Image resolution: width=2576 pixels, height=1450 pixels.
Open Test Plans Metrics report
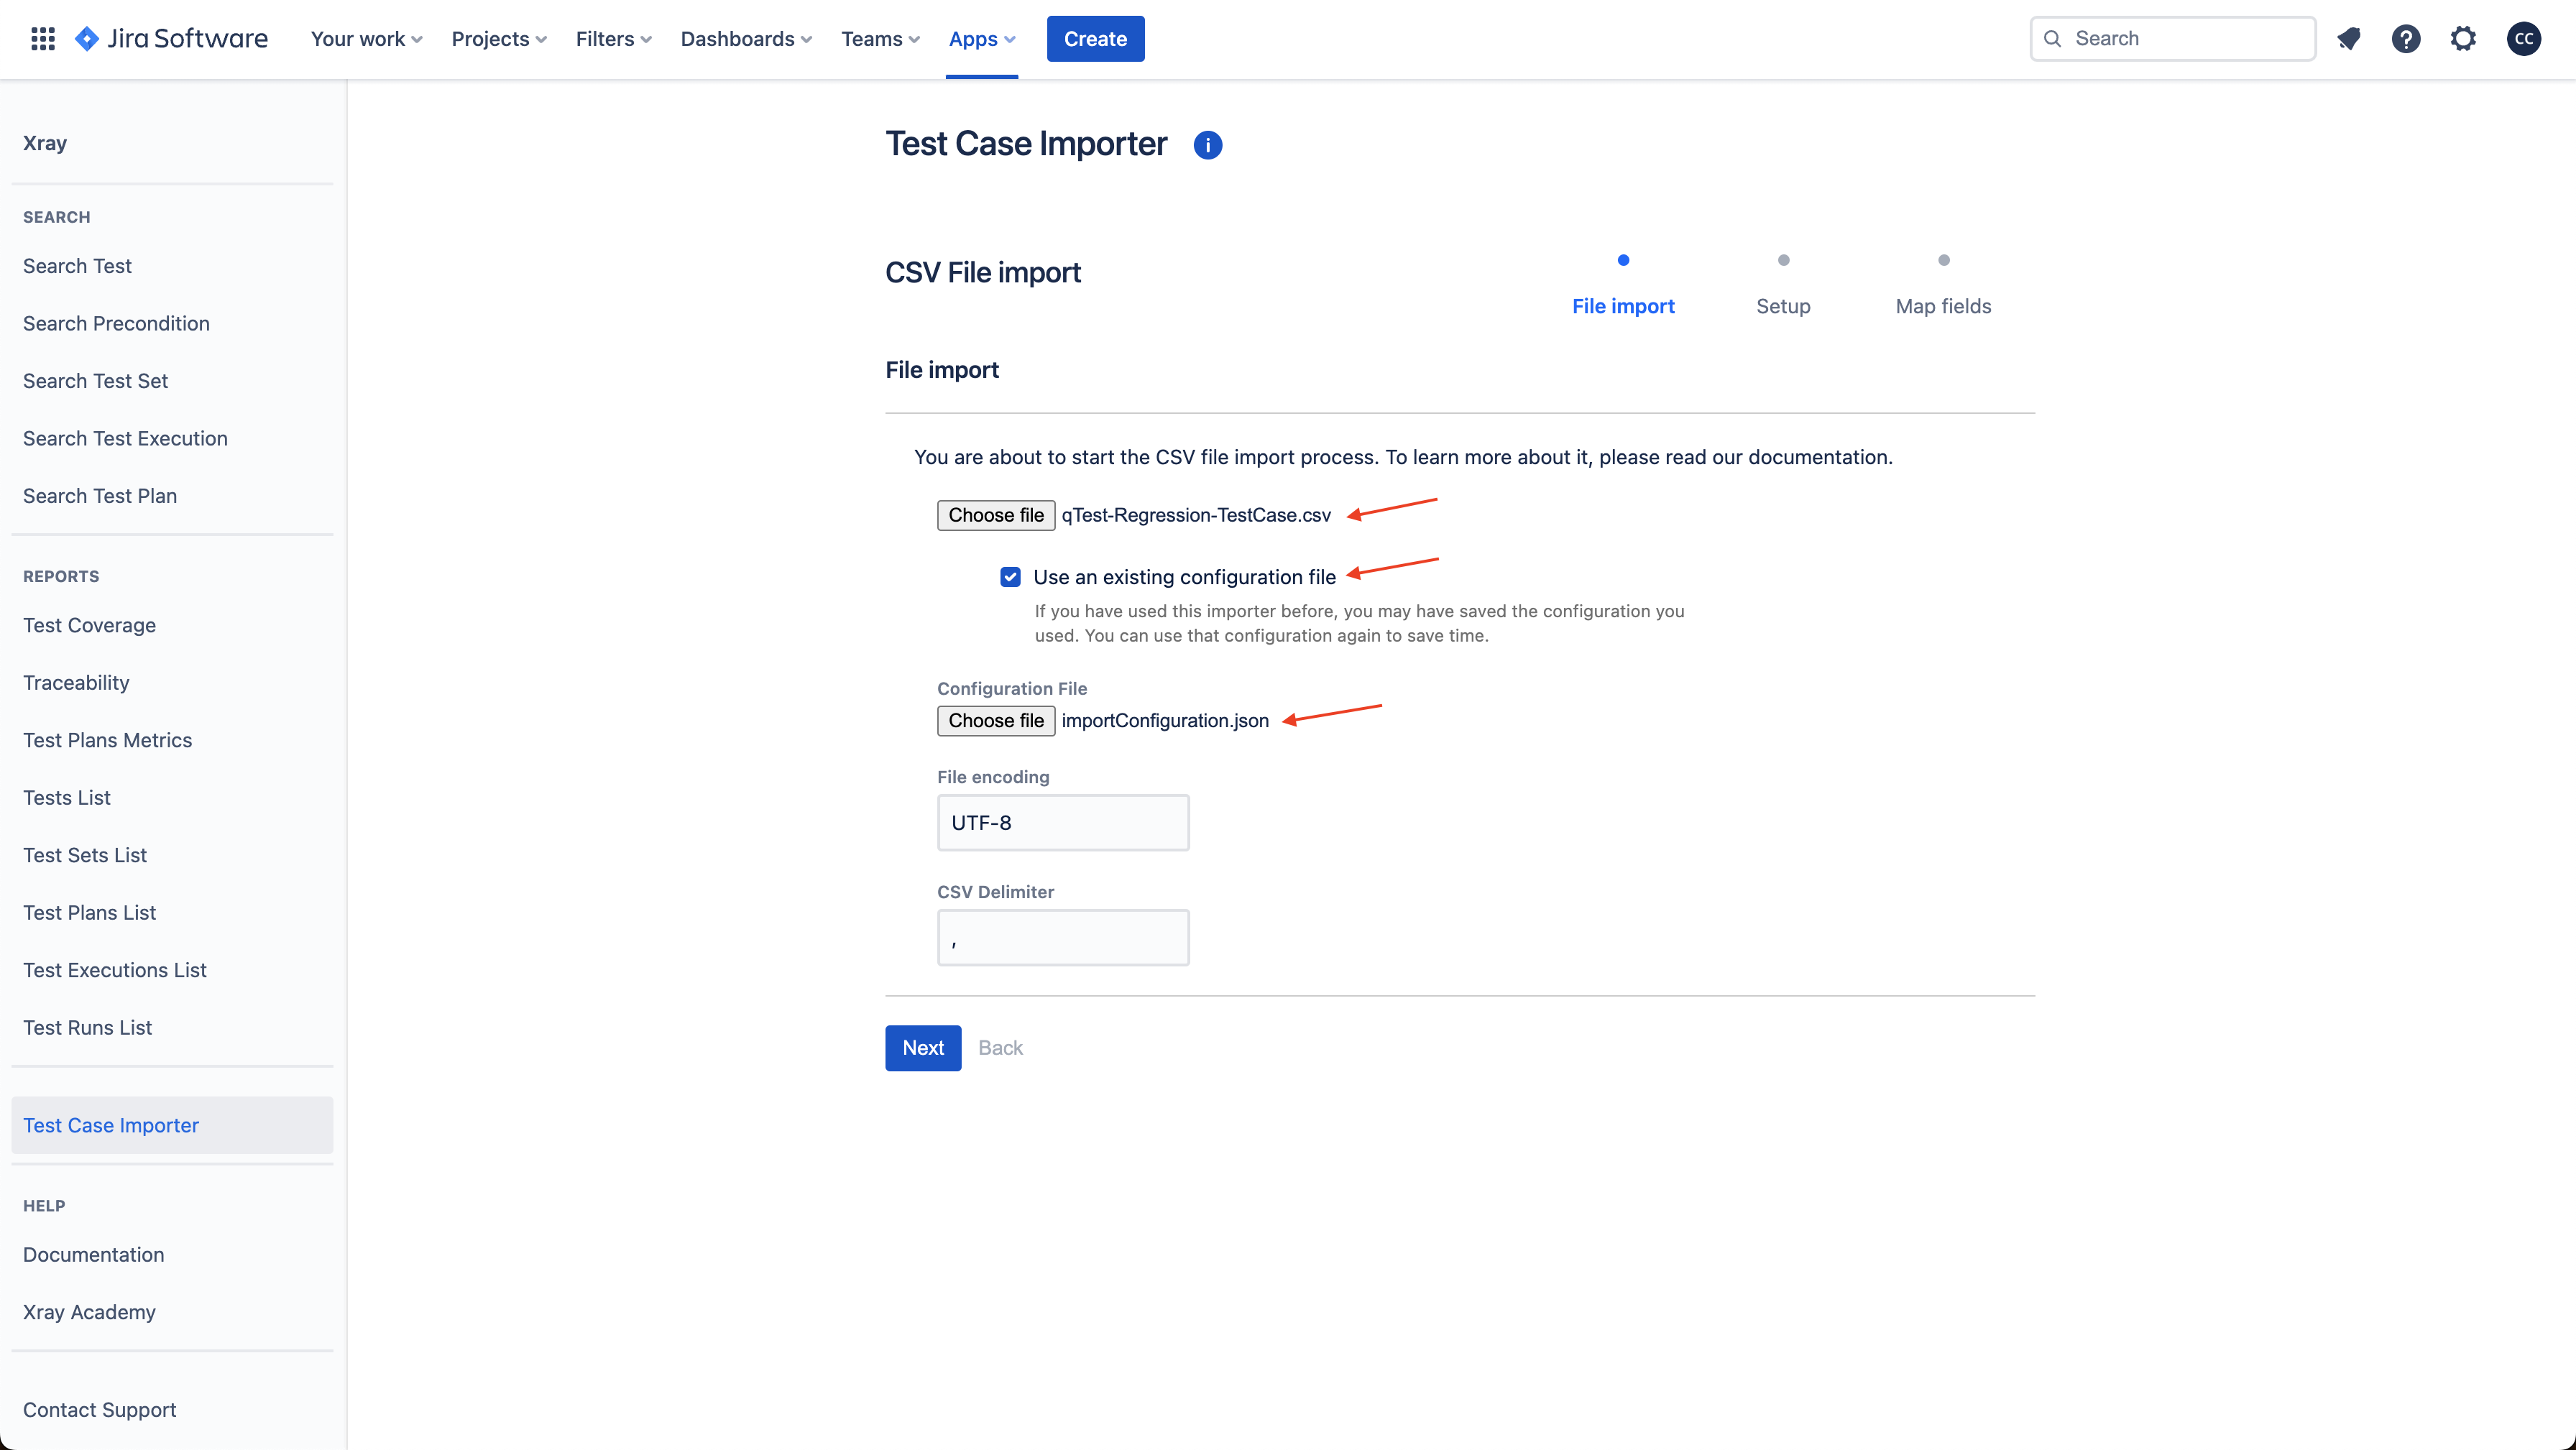click(x=107, y=740)
